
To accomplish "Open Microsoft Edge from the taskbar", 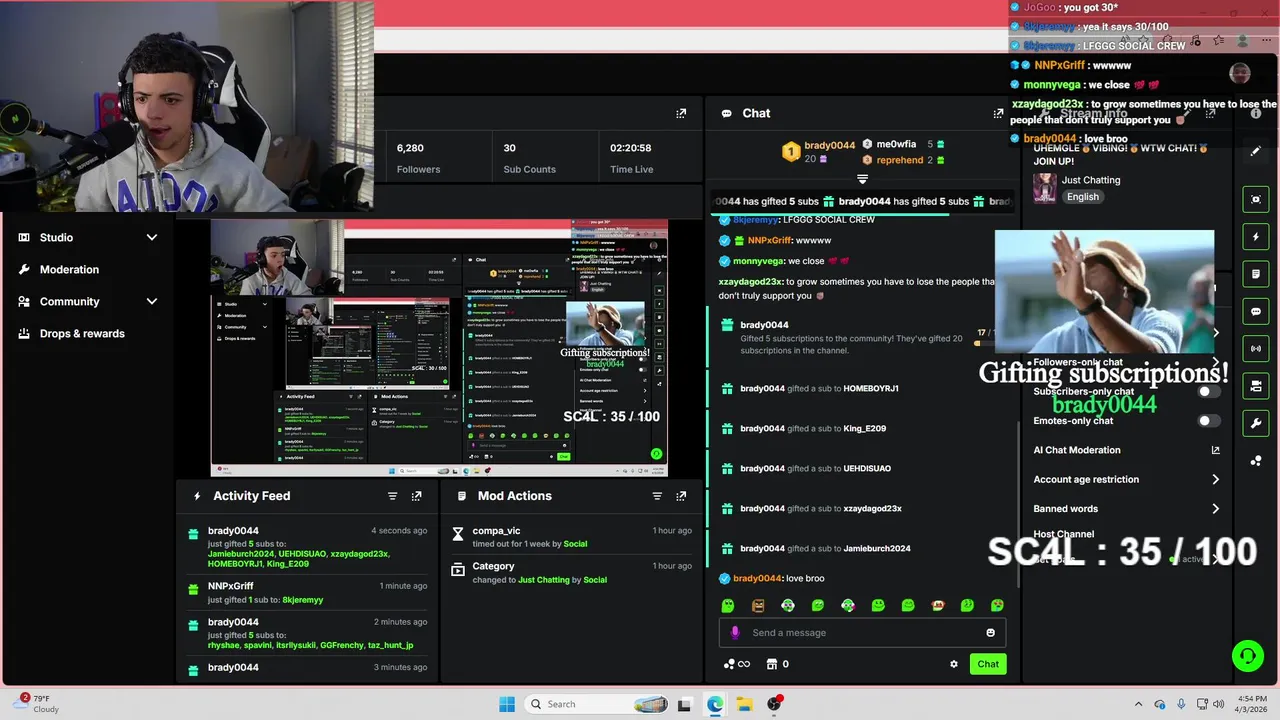I will pos(715,704).
